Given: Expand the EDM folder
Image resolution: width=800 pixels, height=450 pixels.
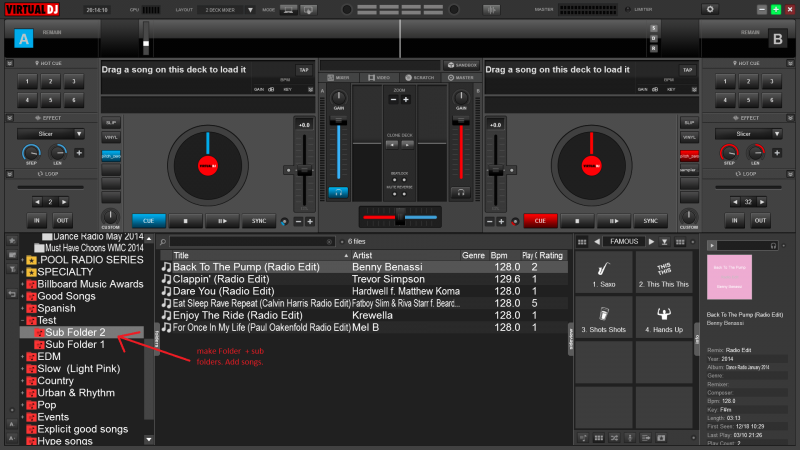Looking at the screenshot, I should pyautogui.click(x=22, y=357).
